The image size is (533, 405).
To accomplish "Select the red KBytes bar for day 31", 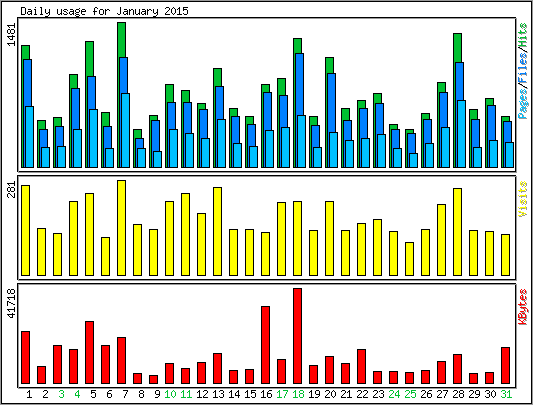I will (x=505, y=366).
